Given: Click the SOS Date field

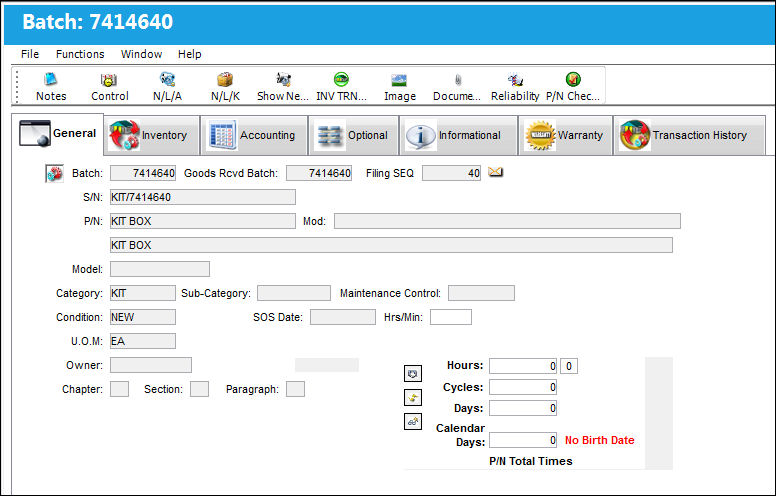Looking at the screenshot, I should tap(343, 317).
